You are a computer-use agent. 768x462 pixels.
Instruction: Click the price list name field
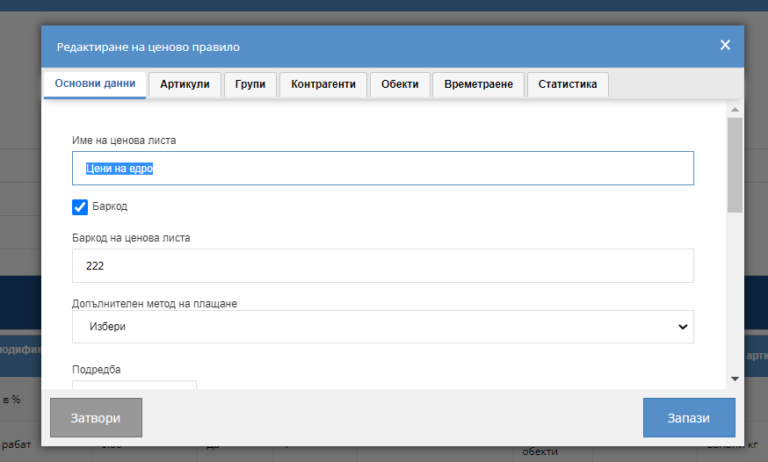383,169
